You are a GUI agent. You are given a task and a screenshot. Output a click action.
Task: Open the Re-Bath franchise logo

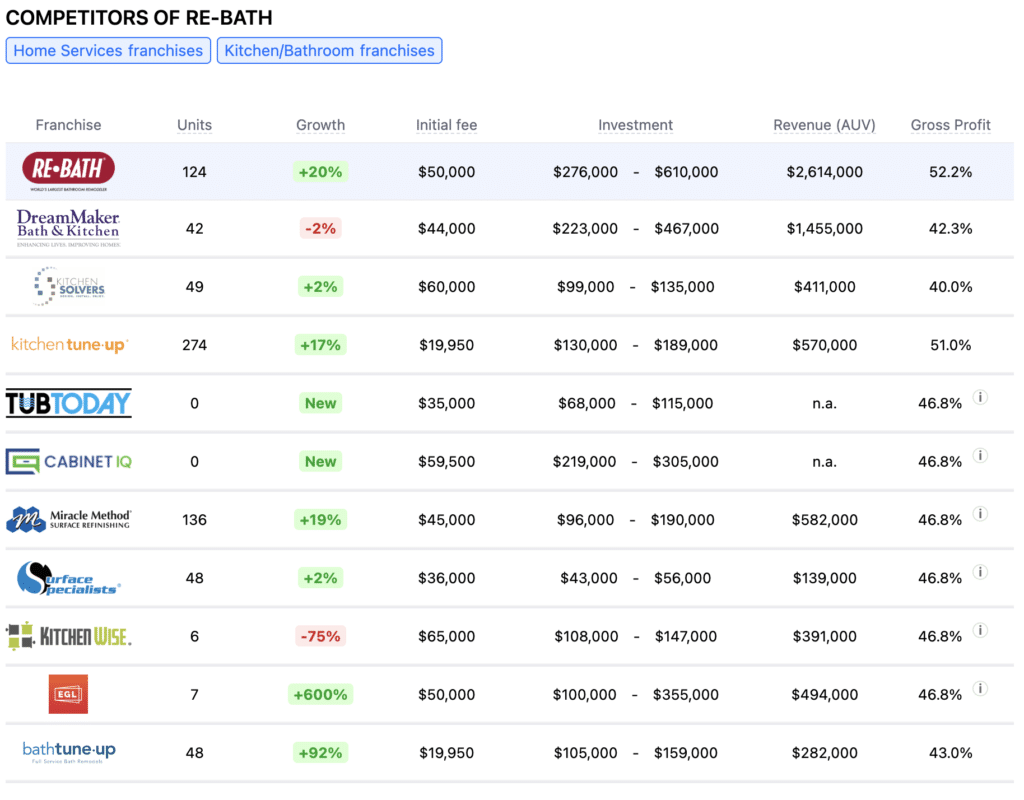[x=69, y=172]
